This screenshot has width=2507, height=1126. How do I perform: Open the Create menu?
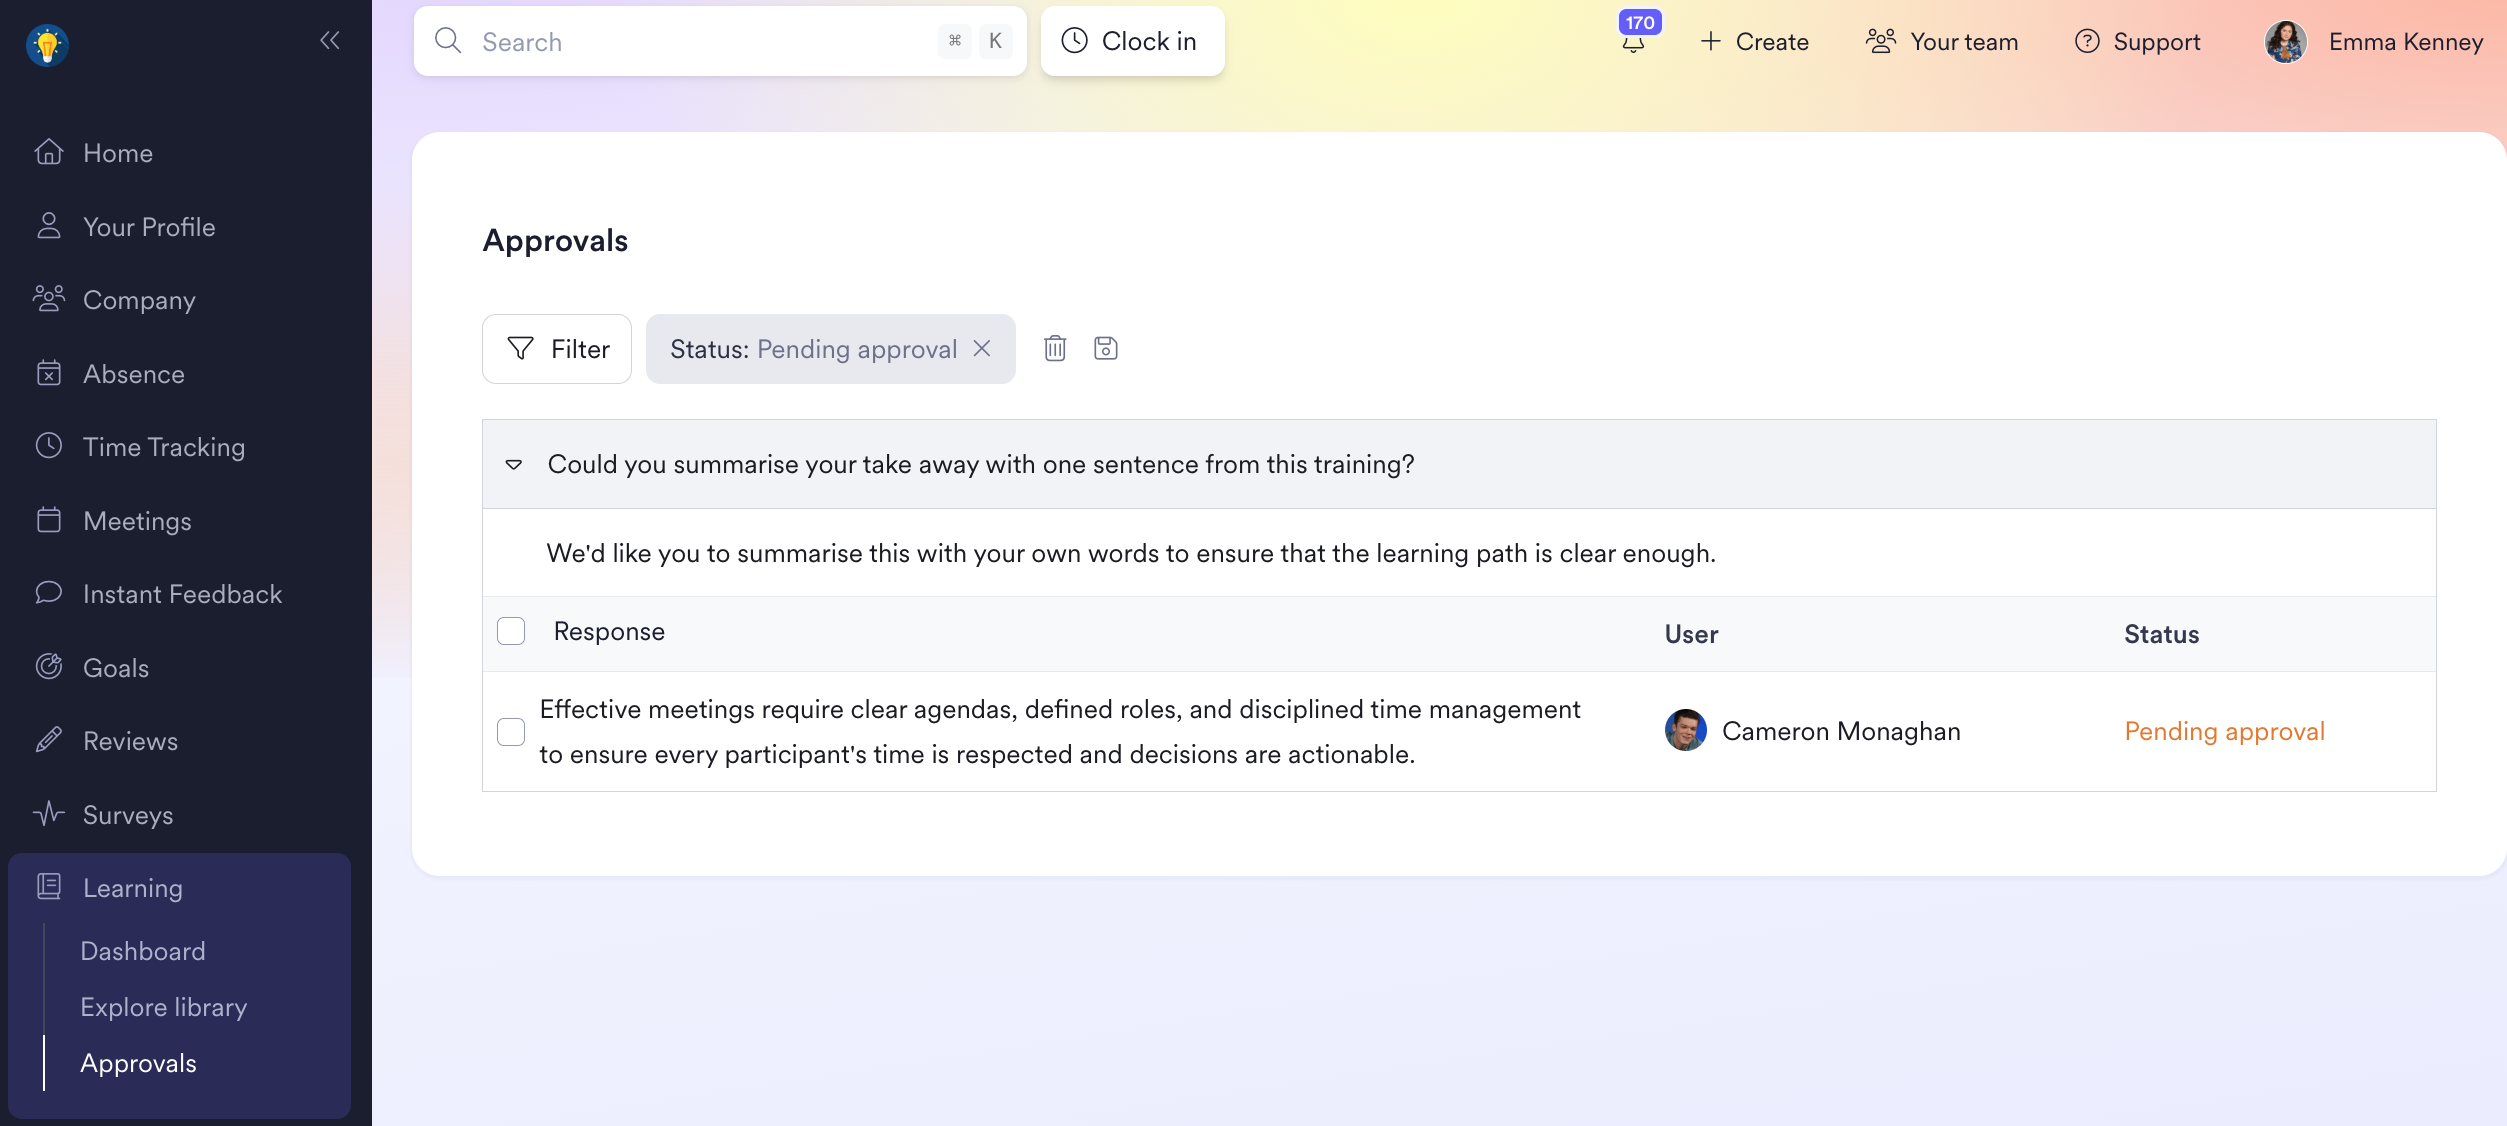(x=1755, y=42)
